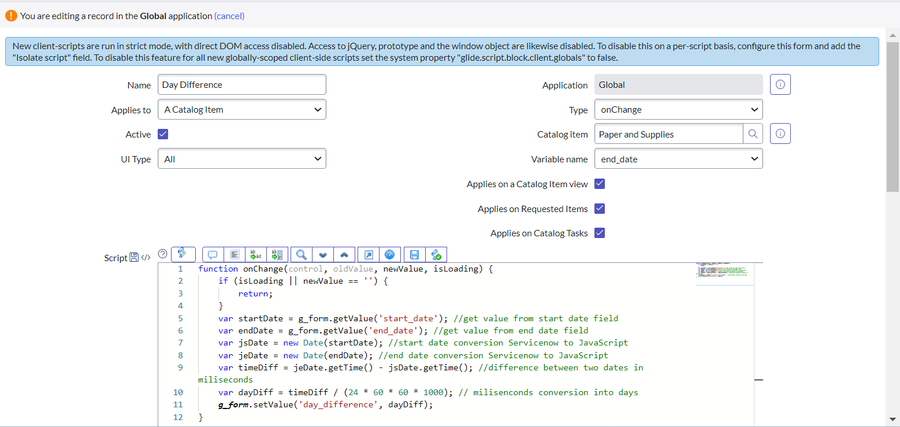Click the find next down-arrow icon
Viewport: 900px width, 427px height.
[323, 254]
